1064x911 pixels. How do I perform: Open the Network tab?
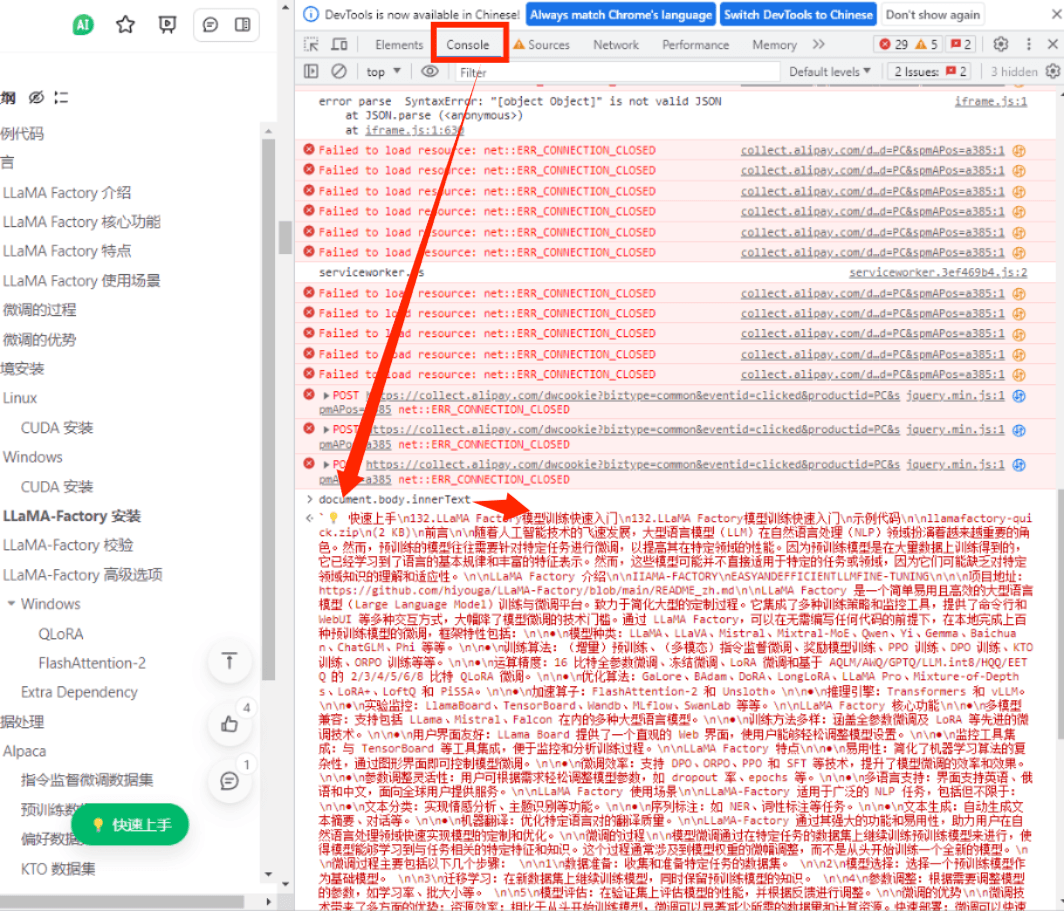click(x=616, y=45)
